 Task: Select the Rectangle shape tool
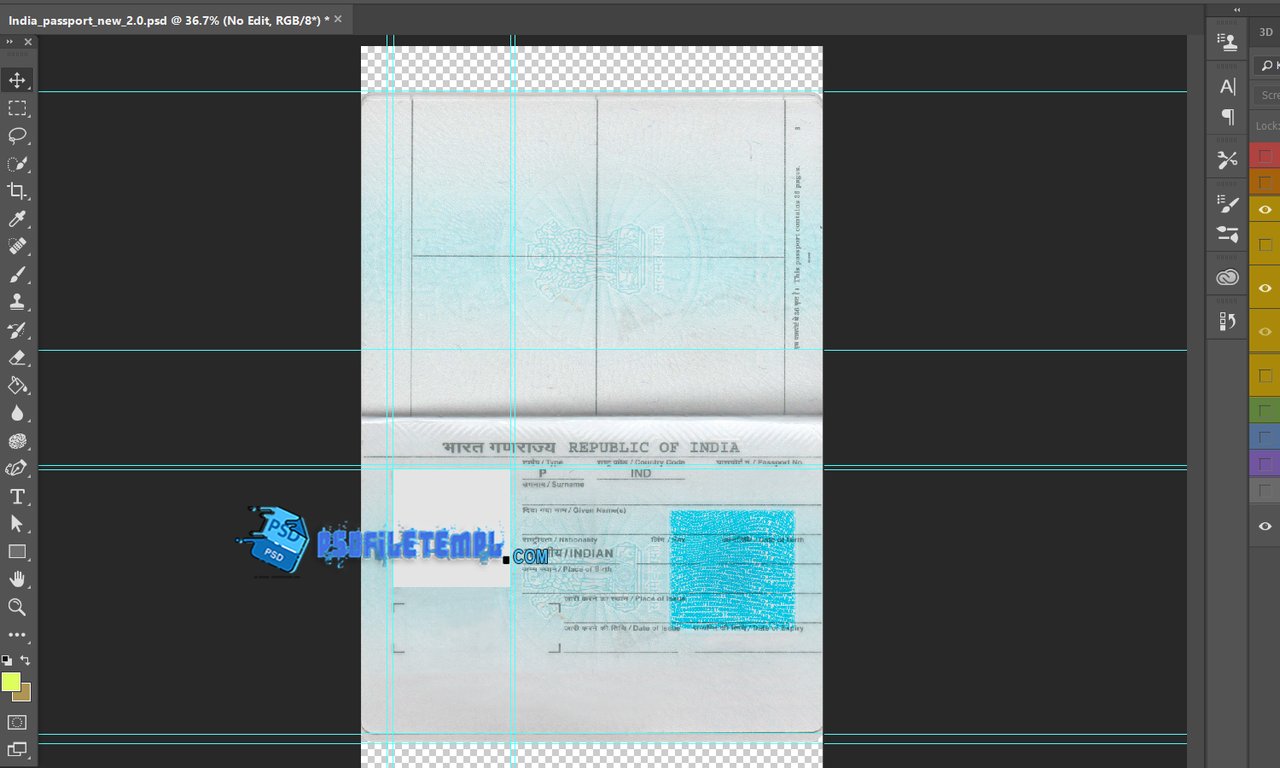[17, 551]
